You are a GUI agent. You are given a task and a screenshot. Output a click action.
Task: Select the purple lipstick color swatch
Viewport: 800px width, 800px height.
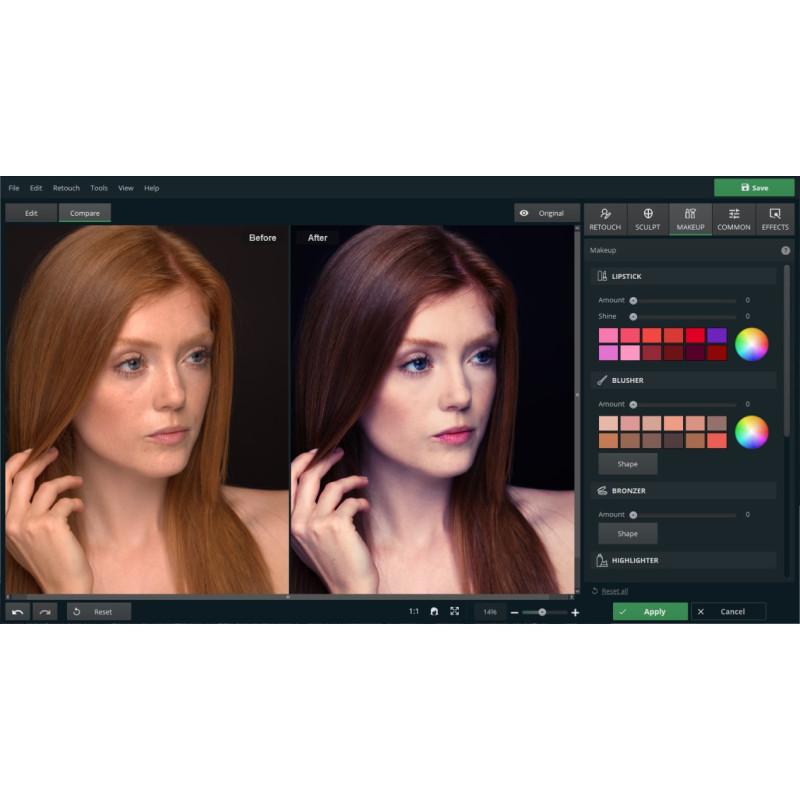716,335
